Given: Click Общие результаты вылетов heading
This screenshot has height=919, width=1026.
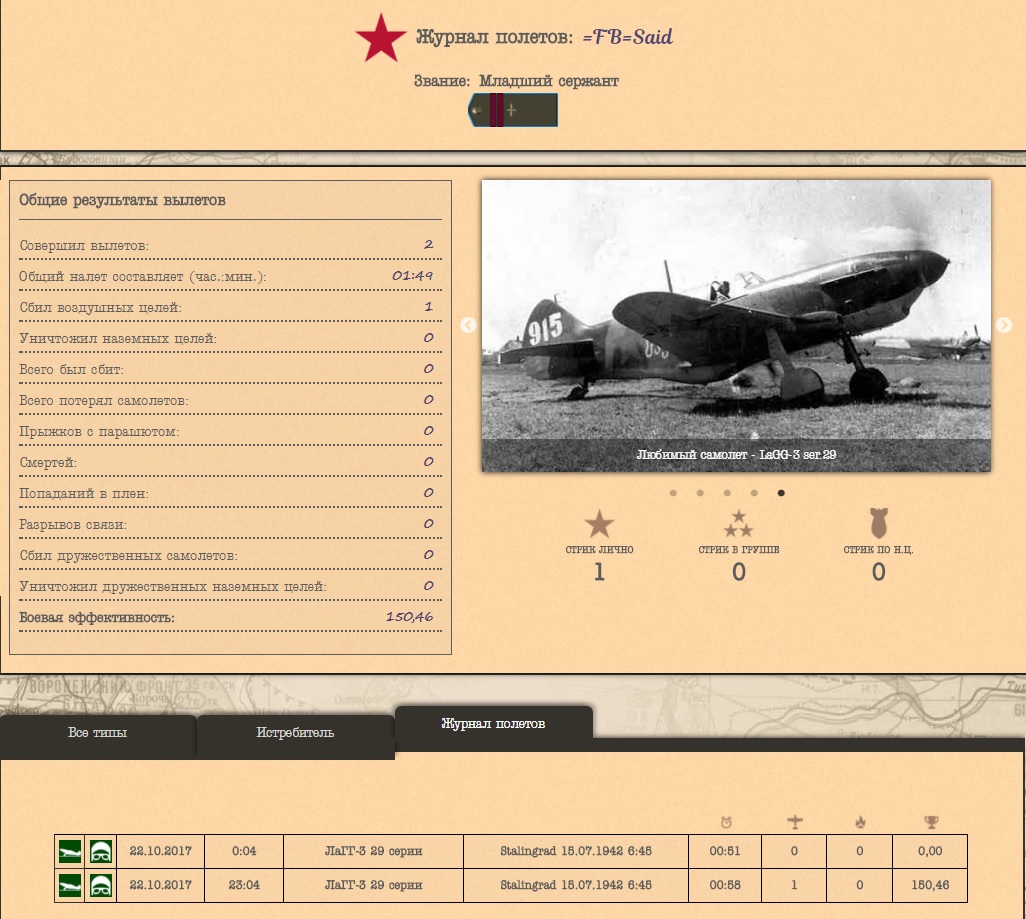Looking at the screenshot, I should coord(122,200).
